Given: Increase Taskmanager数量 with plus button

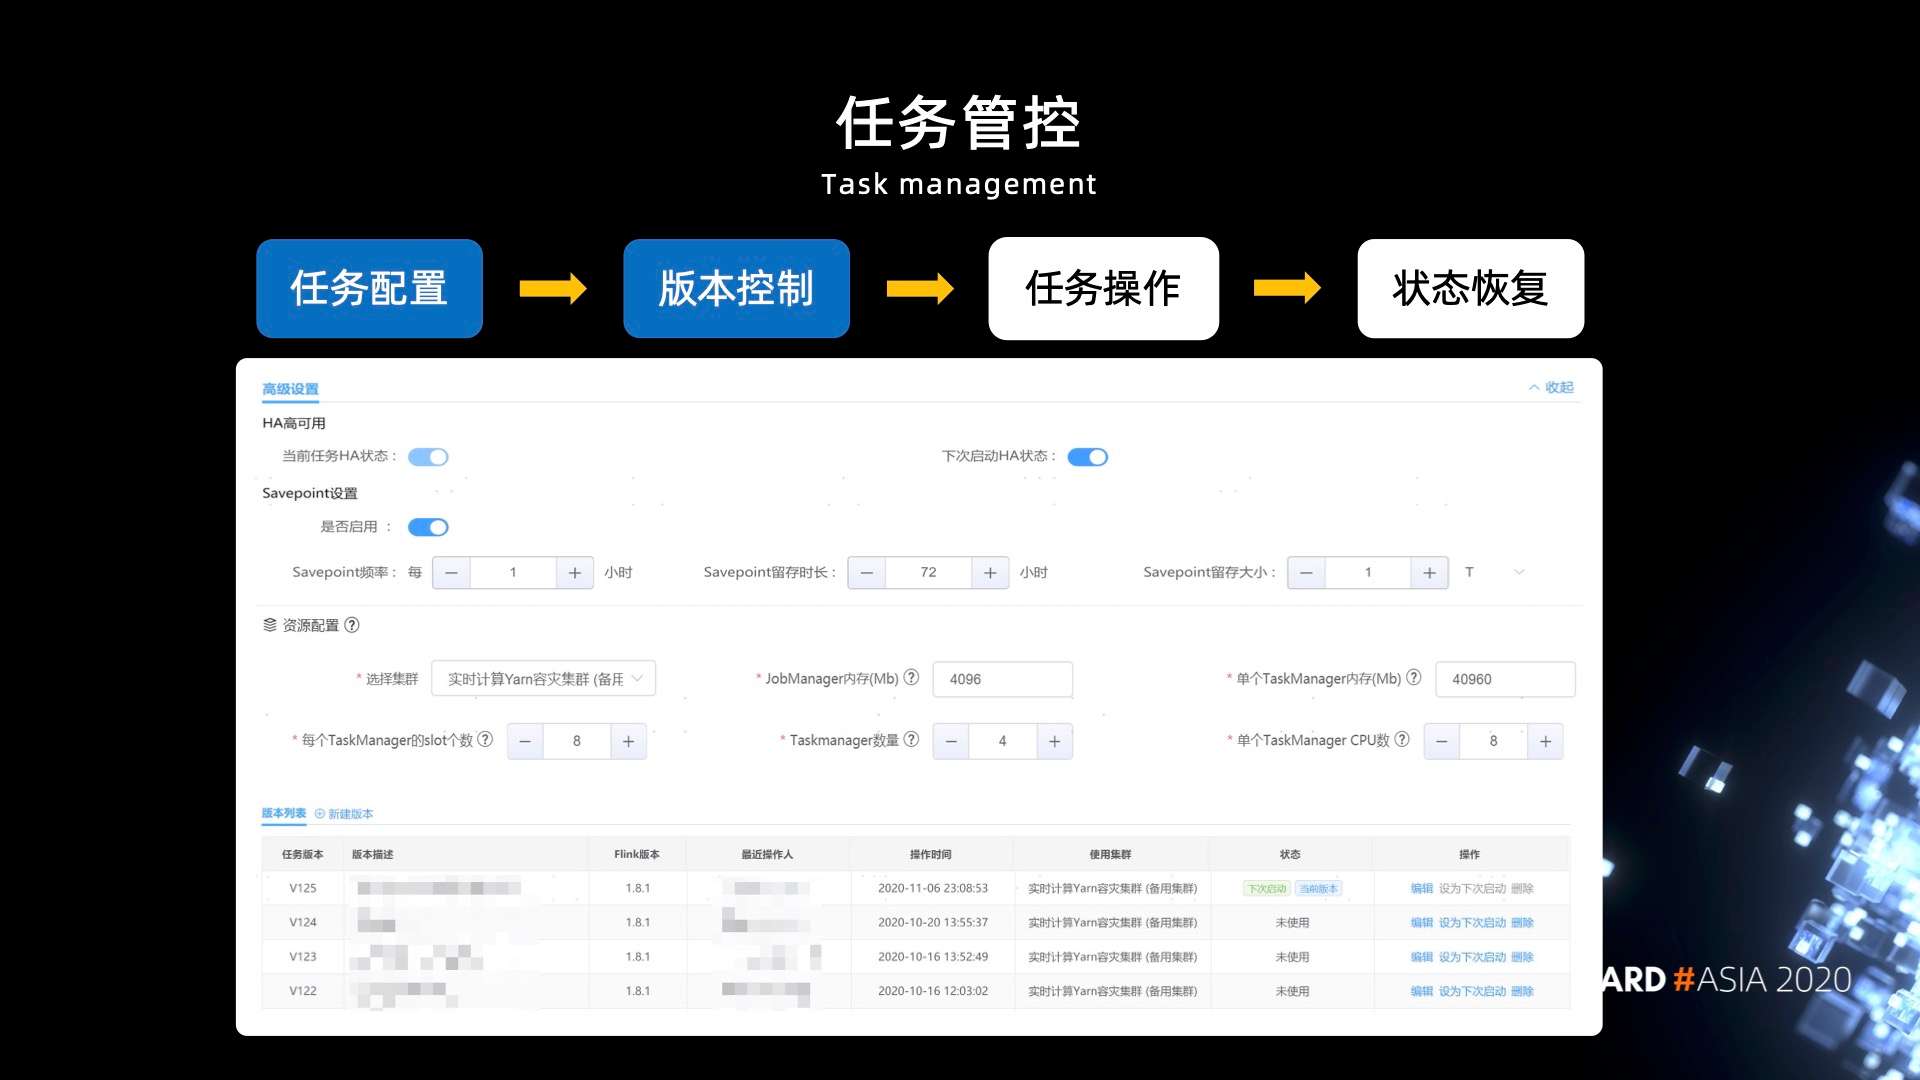Looking at the screenshot, I should click(x=1054, y=741).
